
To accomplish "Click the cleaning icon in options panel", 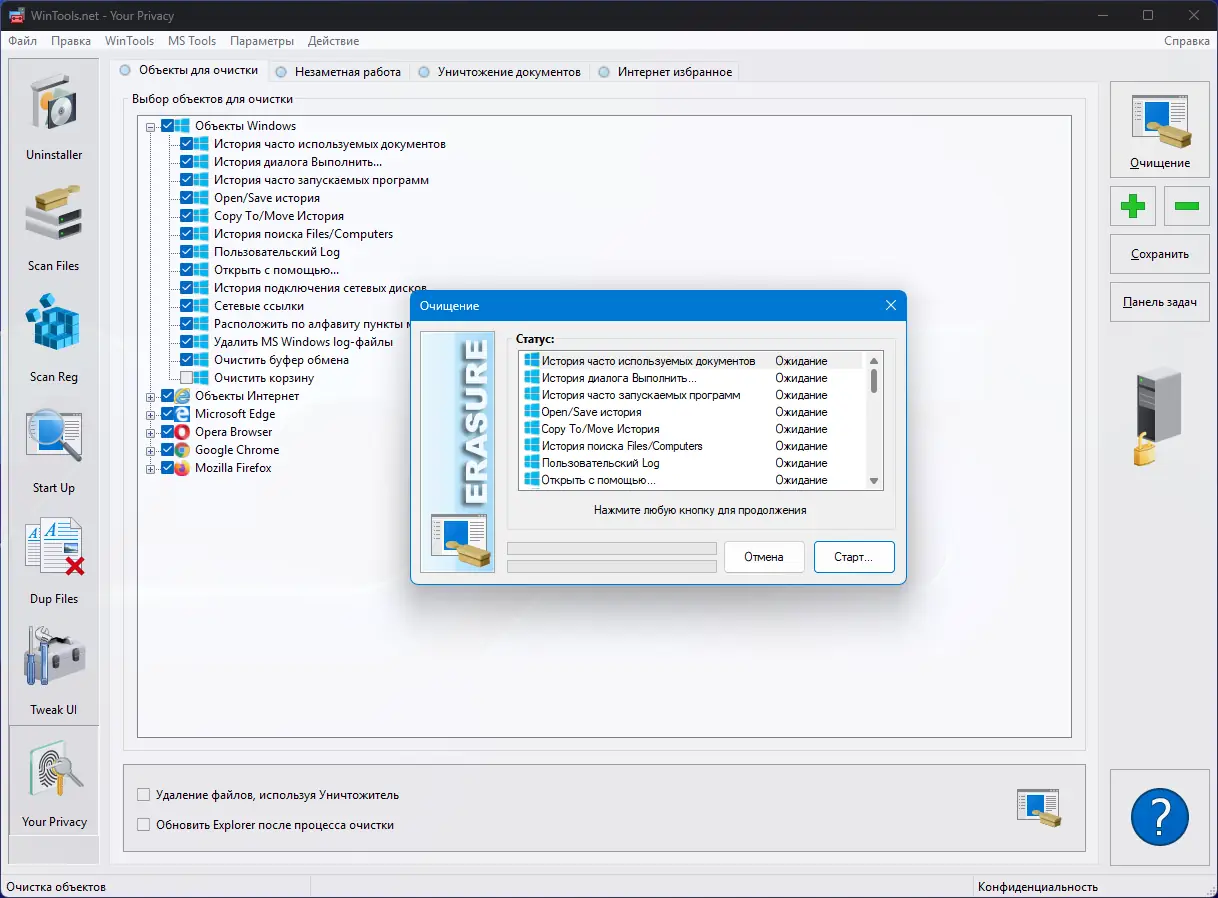I will point(1037,807).
